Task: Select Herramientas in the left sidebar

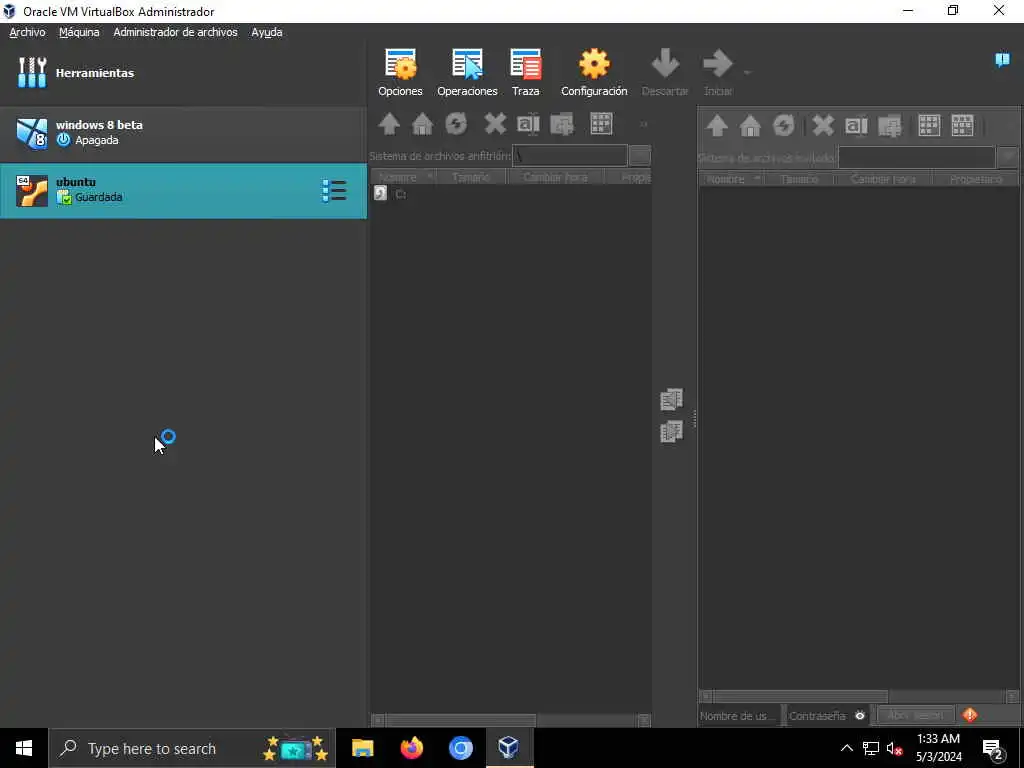Action: coord(183,72)
